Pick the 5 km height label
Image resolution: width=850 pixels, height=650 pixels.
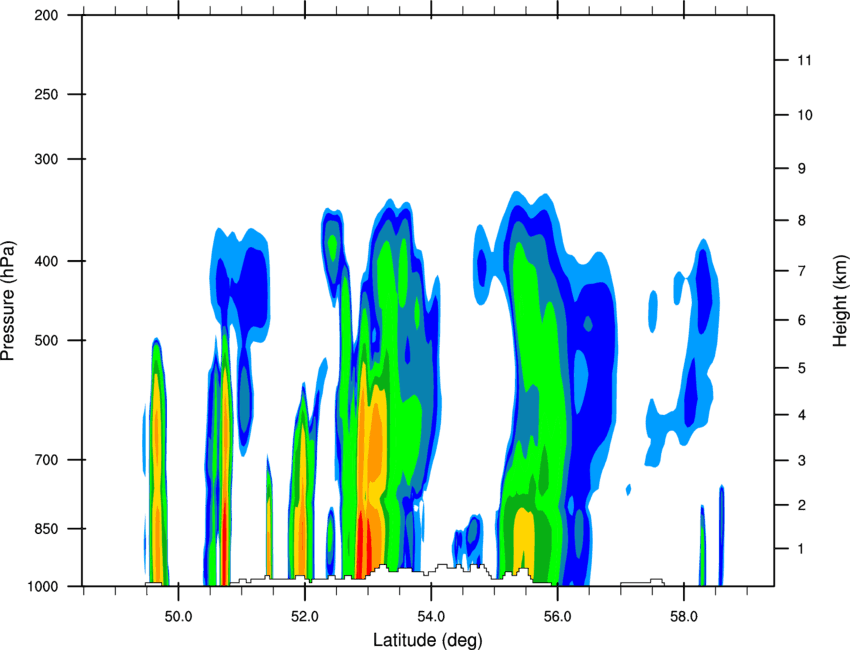point(801,369)
